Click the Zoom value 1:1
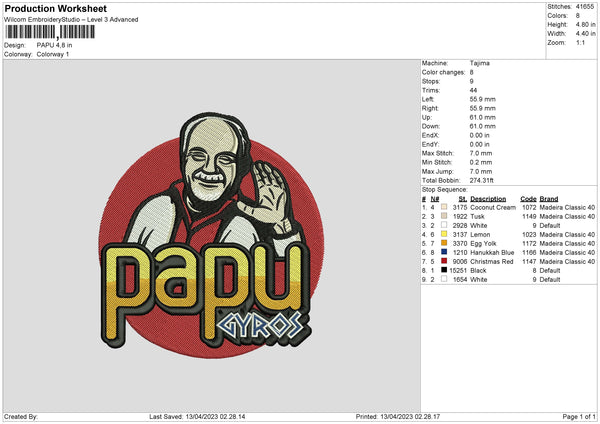The image size is (600, 424). pyautogui.click(x=580, y=42)
